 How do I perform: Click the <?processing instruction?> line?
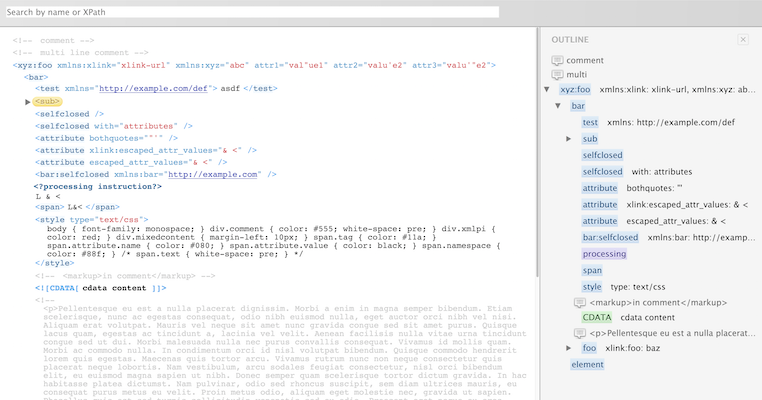[x=98, y=187]
